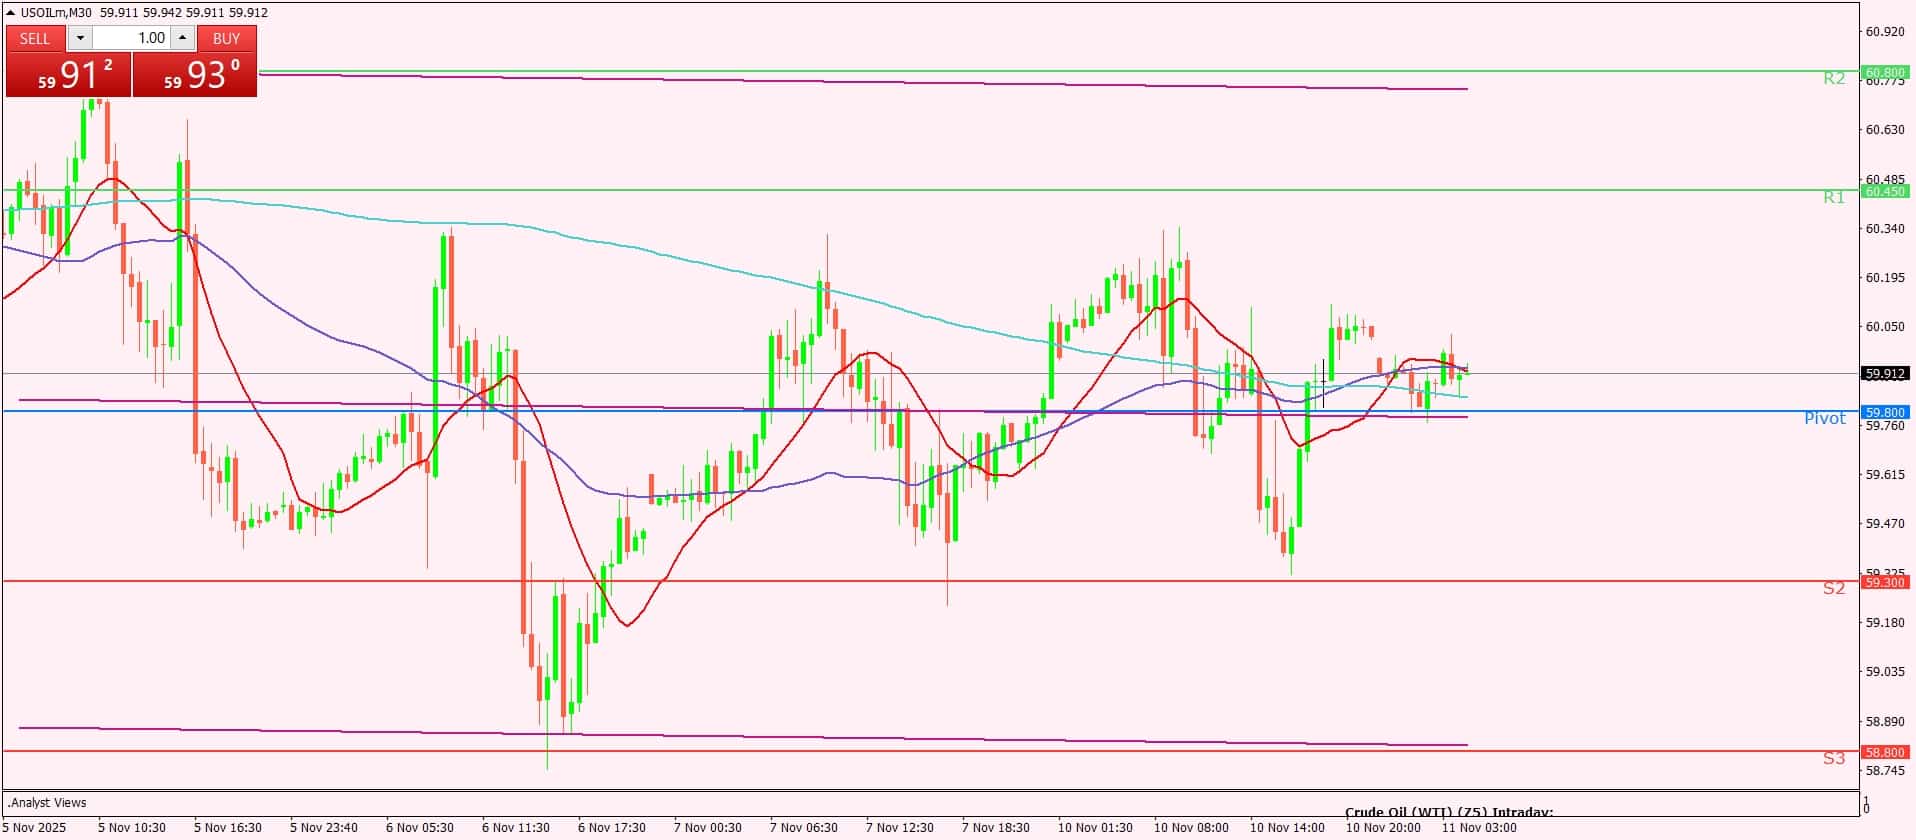Click the 58.745 price scale value
This screenshot has height=840, width=1916.
[1885, 771]
